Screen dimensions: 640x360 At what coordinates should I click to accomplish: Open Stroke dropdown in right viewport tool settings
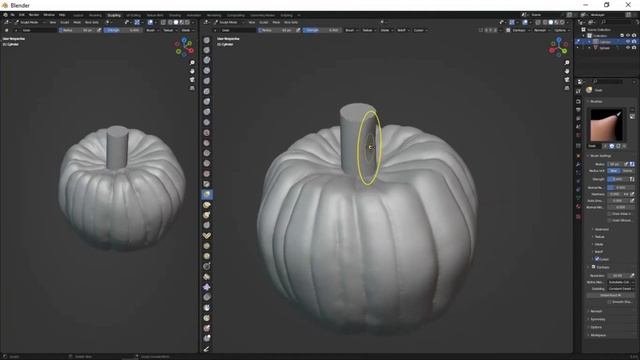click(x=386, y=30)
